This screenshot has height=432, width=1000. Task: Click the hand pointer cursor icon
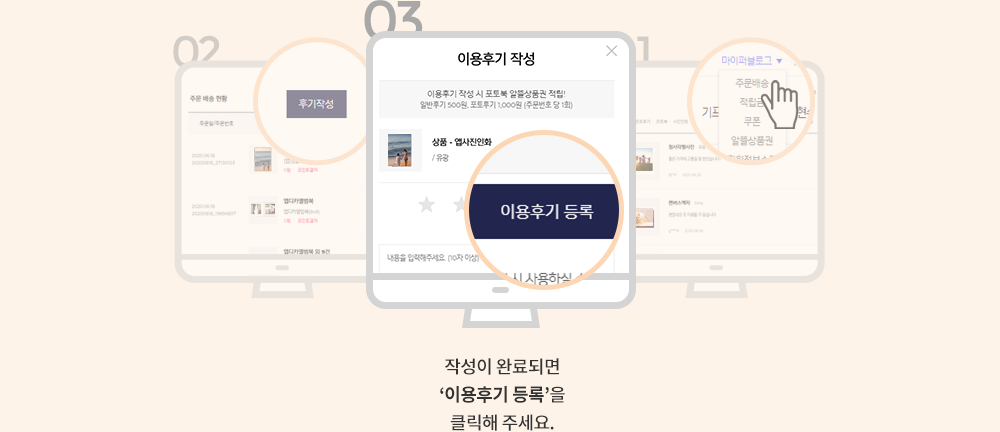[x=779, y=104]
